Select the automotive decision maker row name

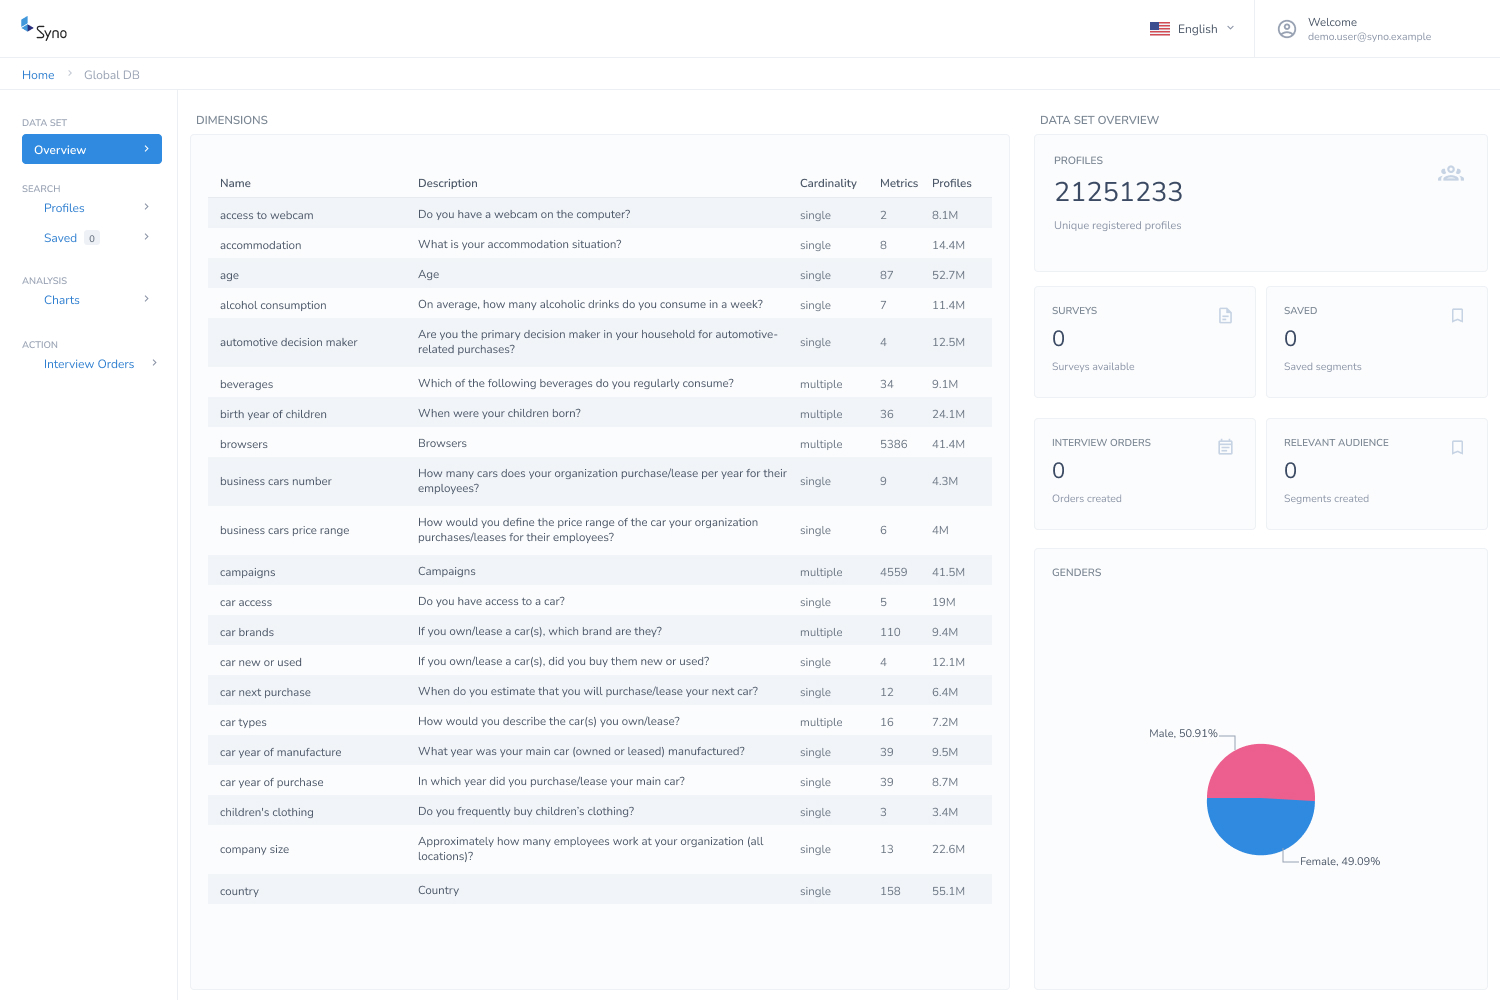point(289,342)
